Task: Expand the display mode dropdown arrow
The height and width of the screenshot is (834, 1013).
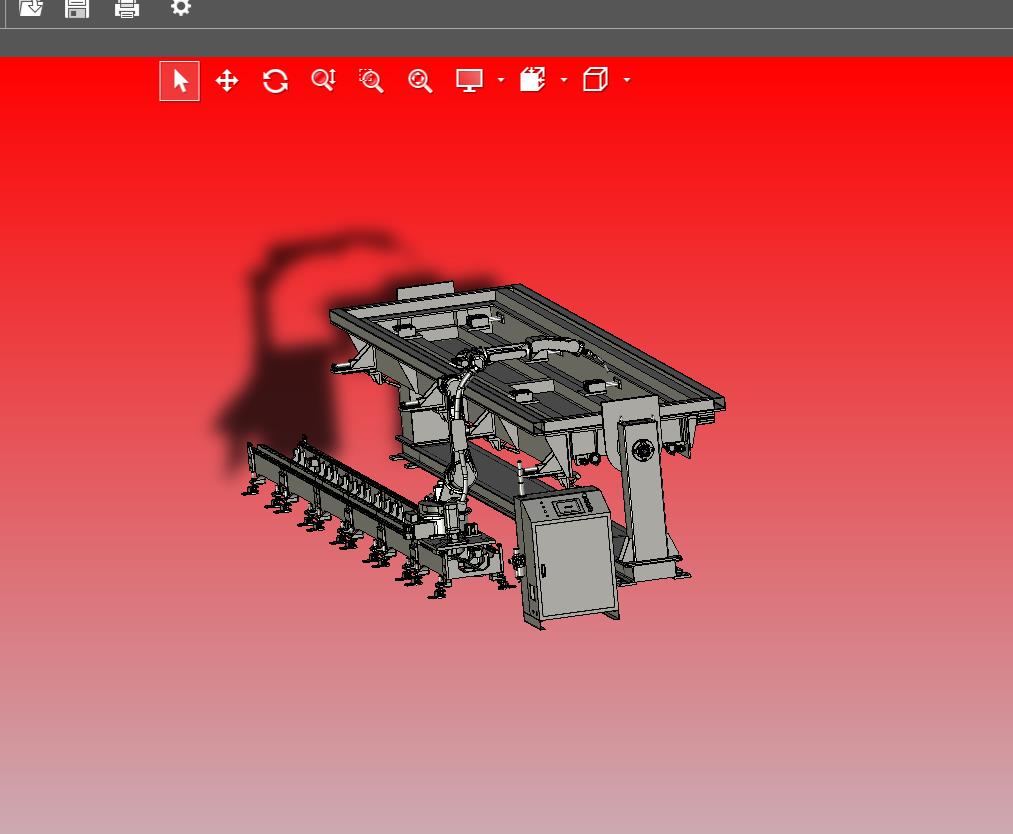Action: point(501,80)
